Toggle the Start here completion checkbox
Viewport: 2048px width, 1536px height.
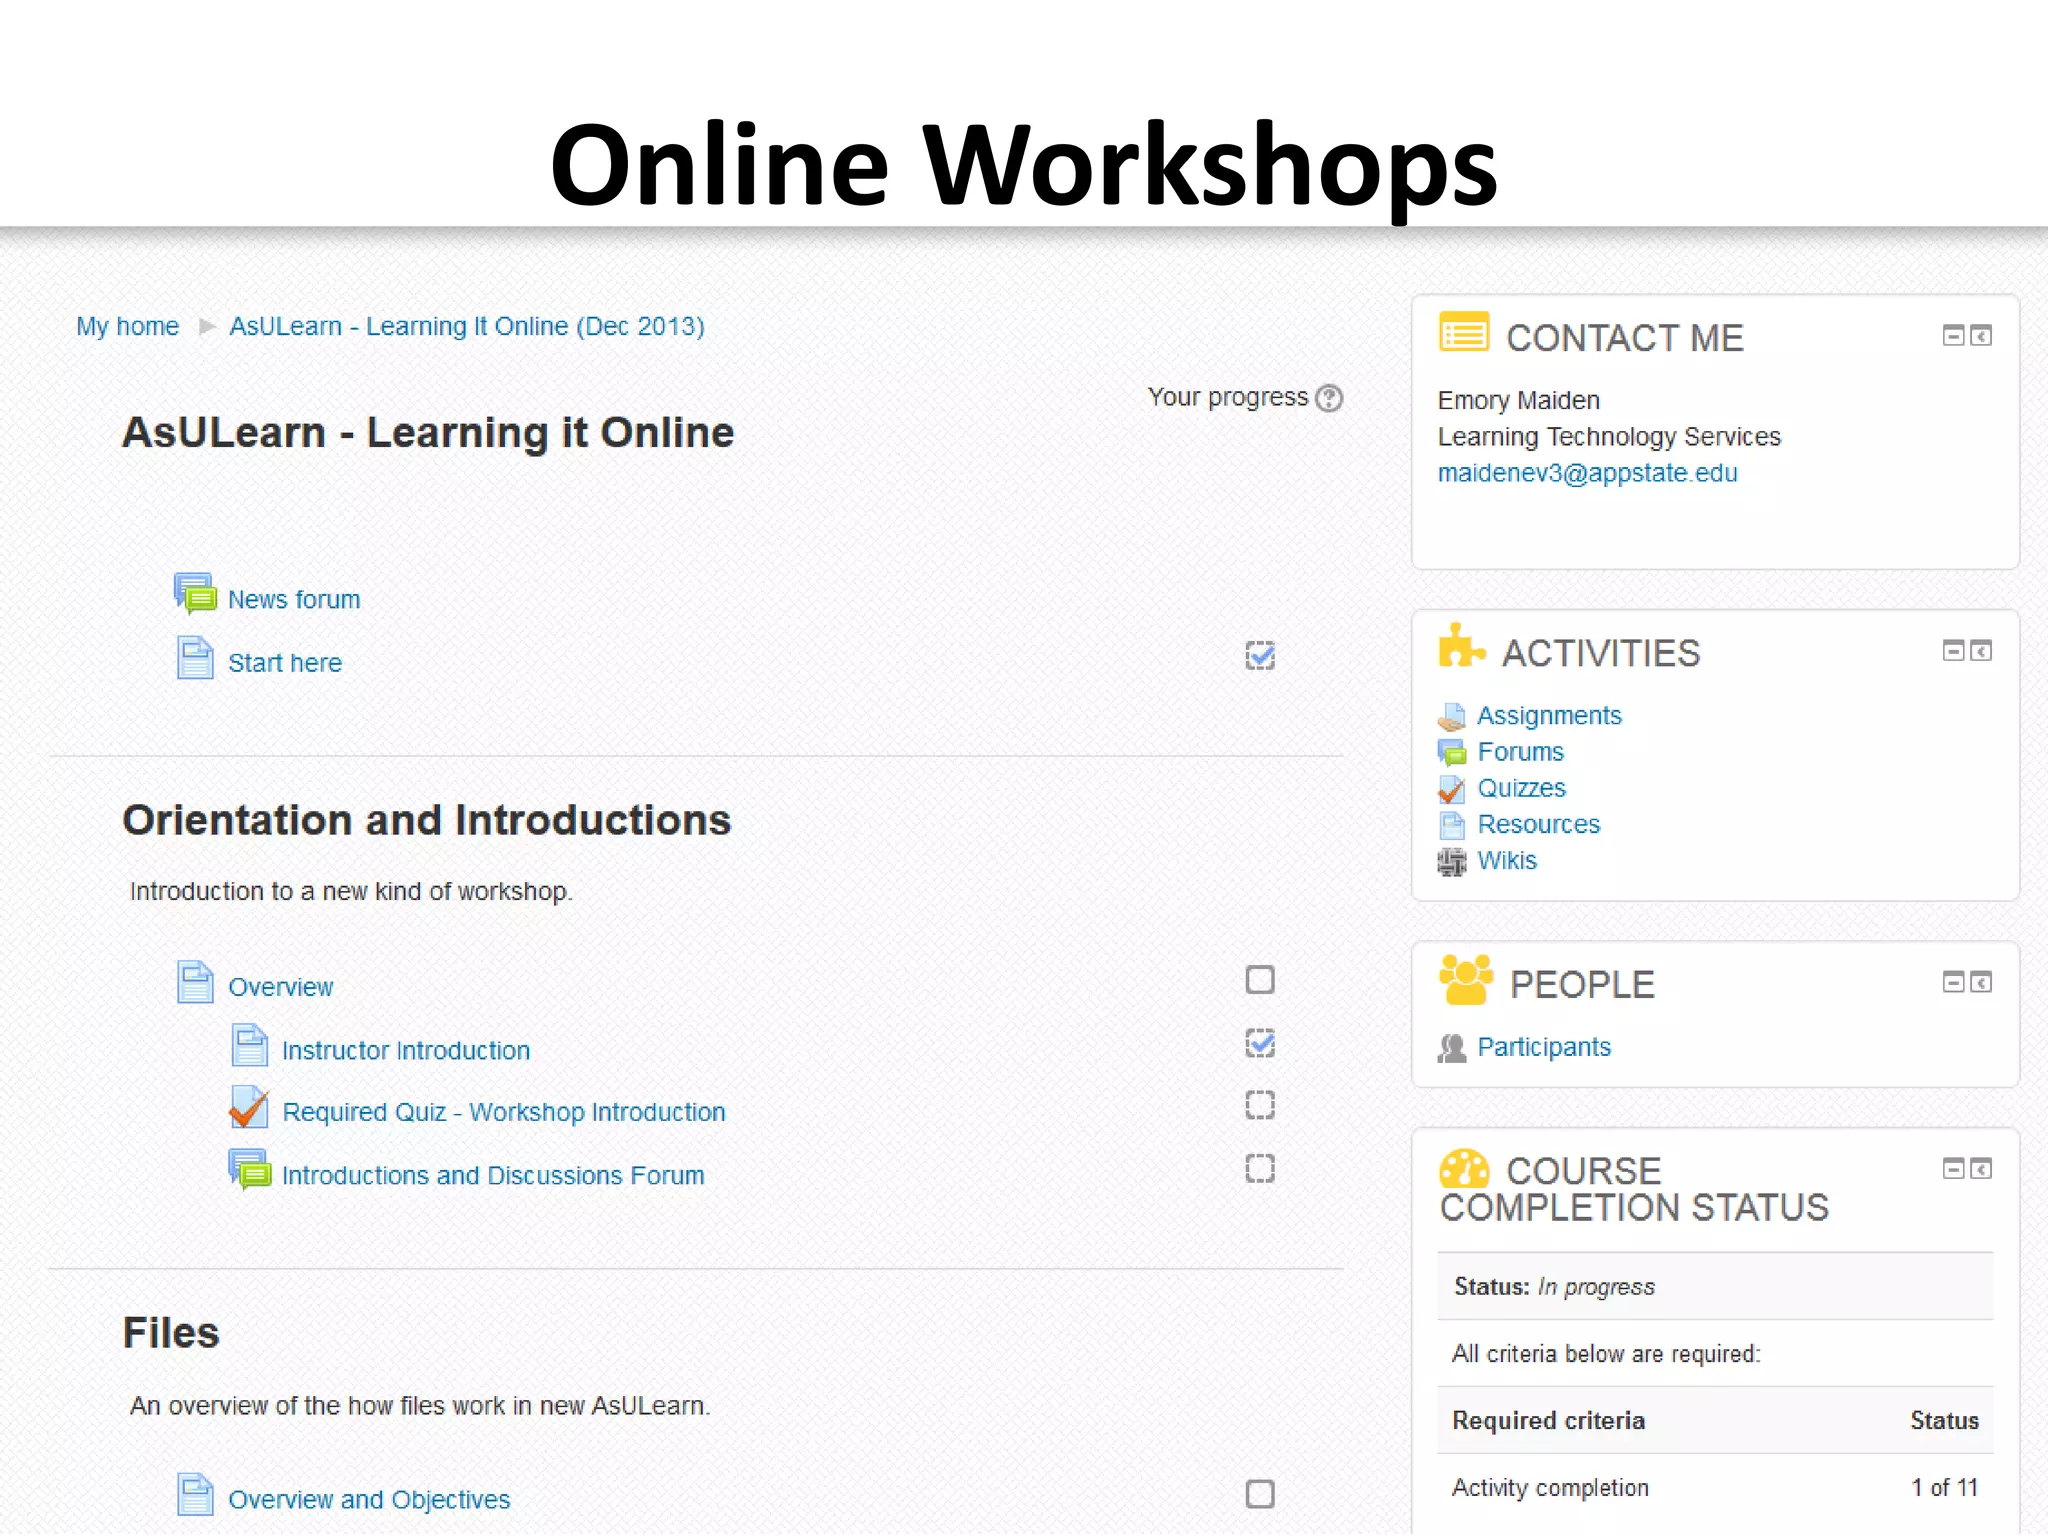click(1260, 656)
